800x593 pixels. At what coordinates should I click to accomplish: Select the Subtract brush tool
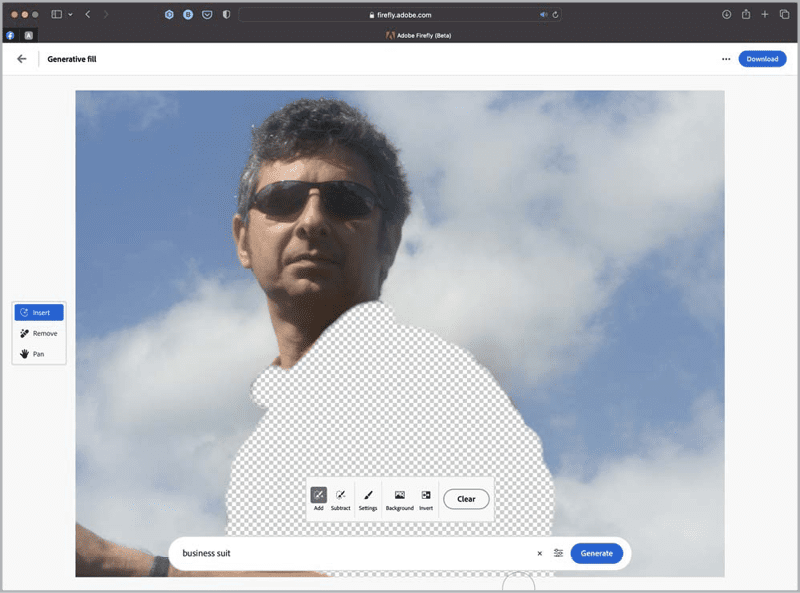[x=341, y=495]
